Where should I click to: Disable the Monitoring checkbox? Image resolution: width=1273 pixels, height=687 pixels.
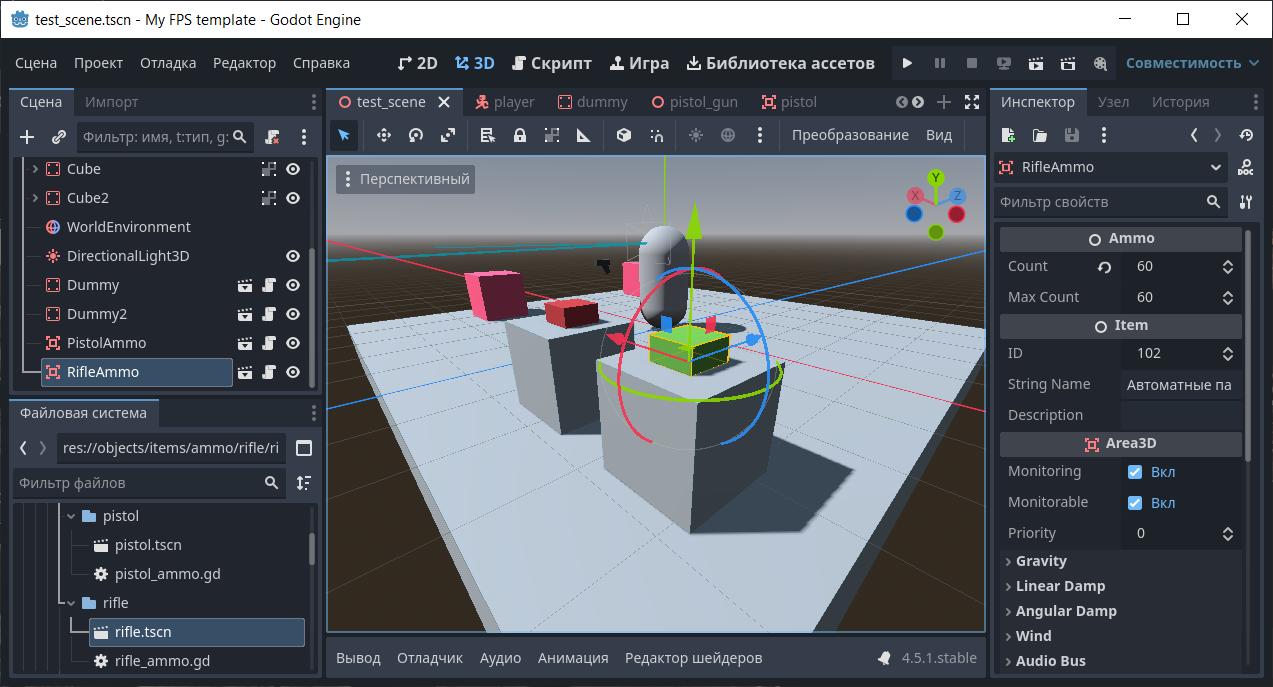click(x=1135, y=472)
